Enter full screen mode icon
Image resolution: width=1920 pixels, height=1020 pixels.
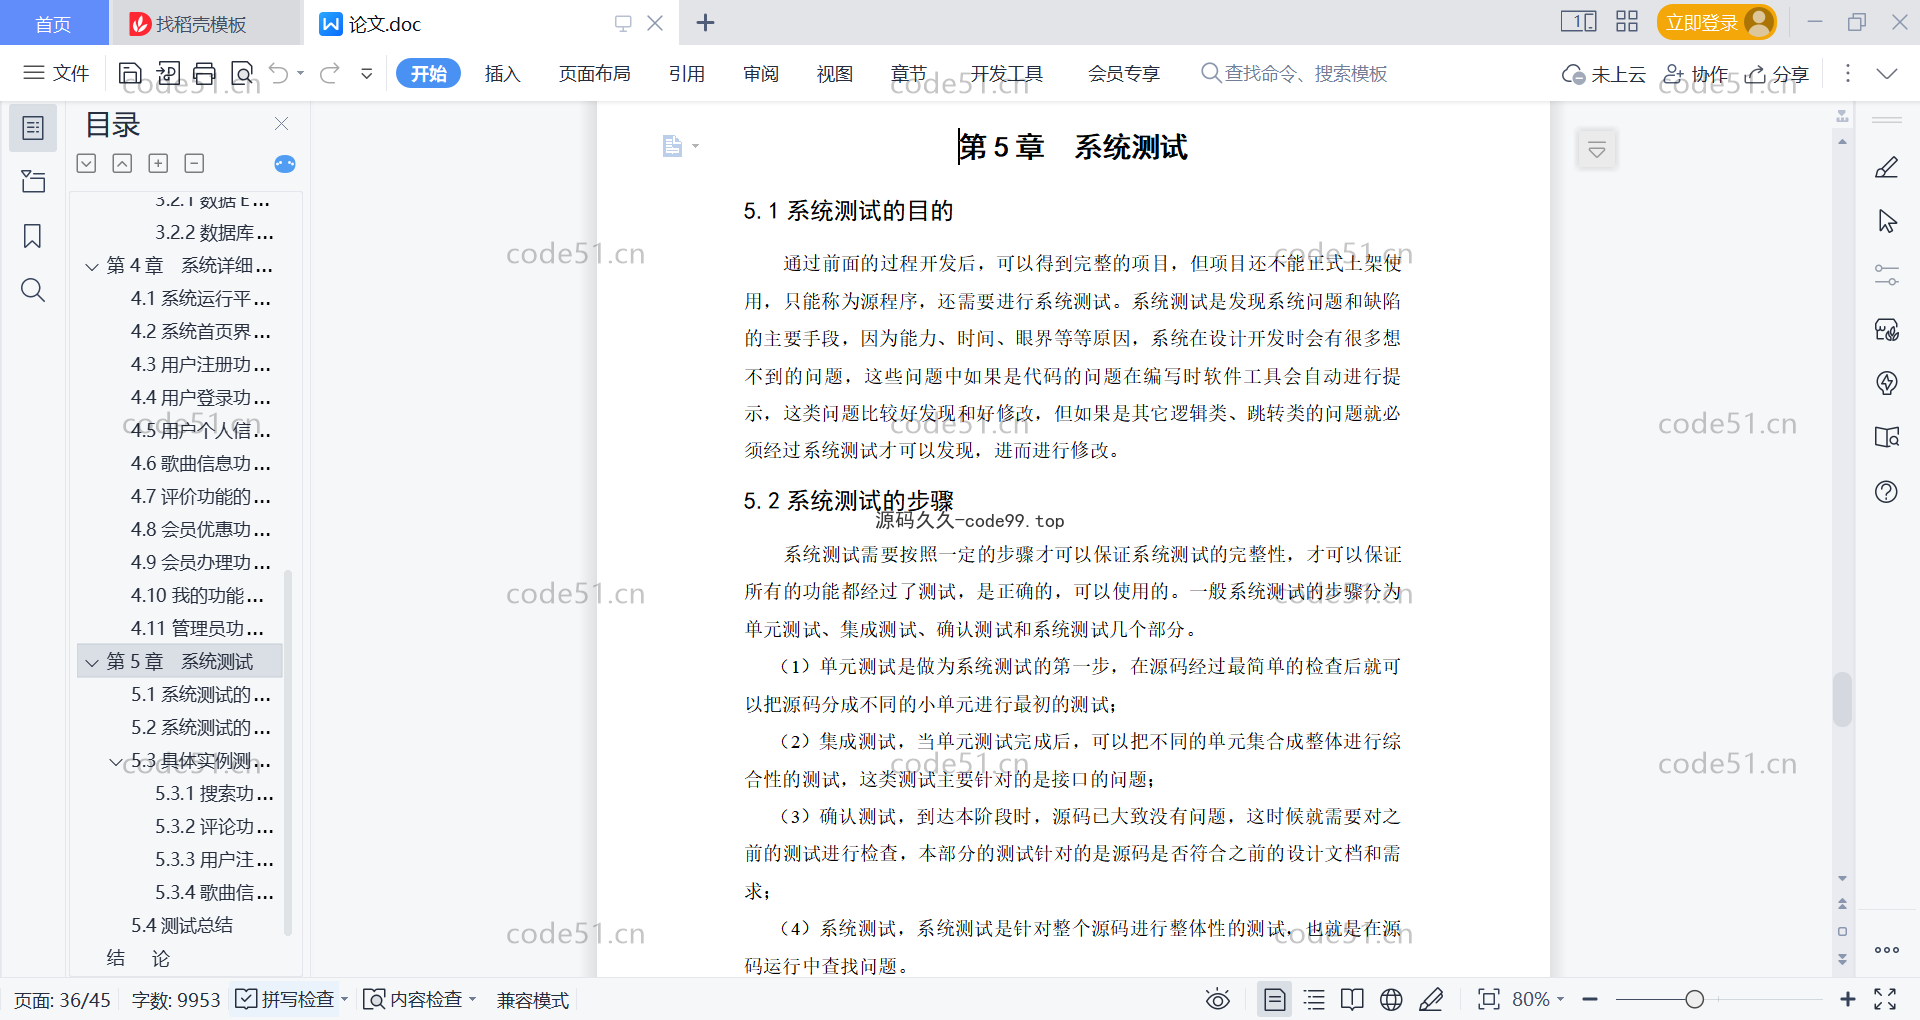(1885, 999)
